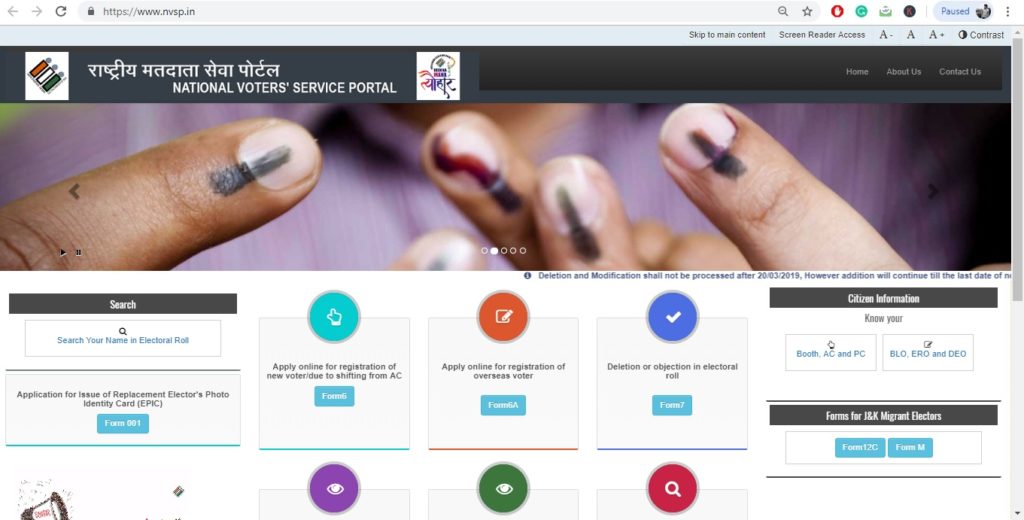1024x520 pixels.
Task: Advance to the next banner slide arrow
Action: [933, 191]
